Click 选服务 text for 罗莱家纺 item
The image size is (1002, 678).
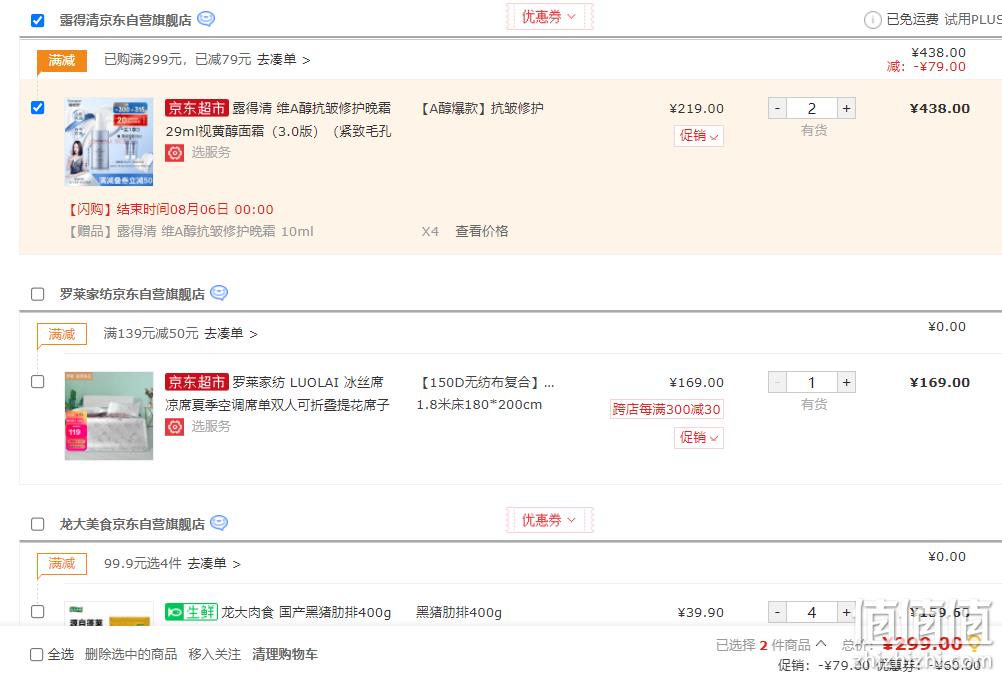coord(211,426)
